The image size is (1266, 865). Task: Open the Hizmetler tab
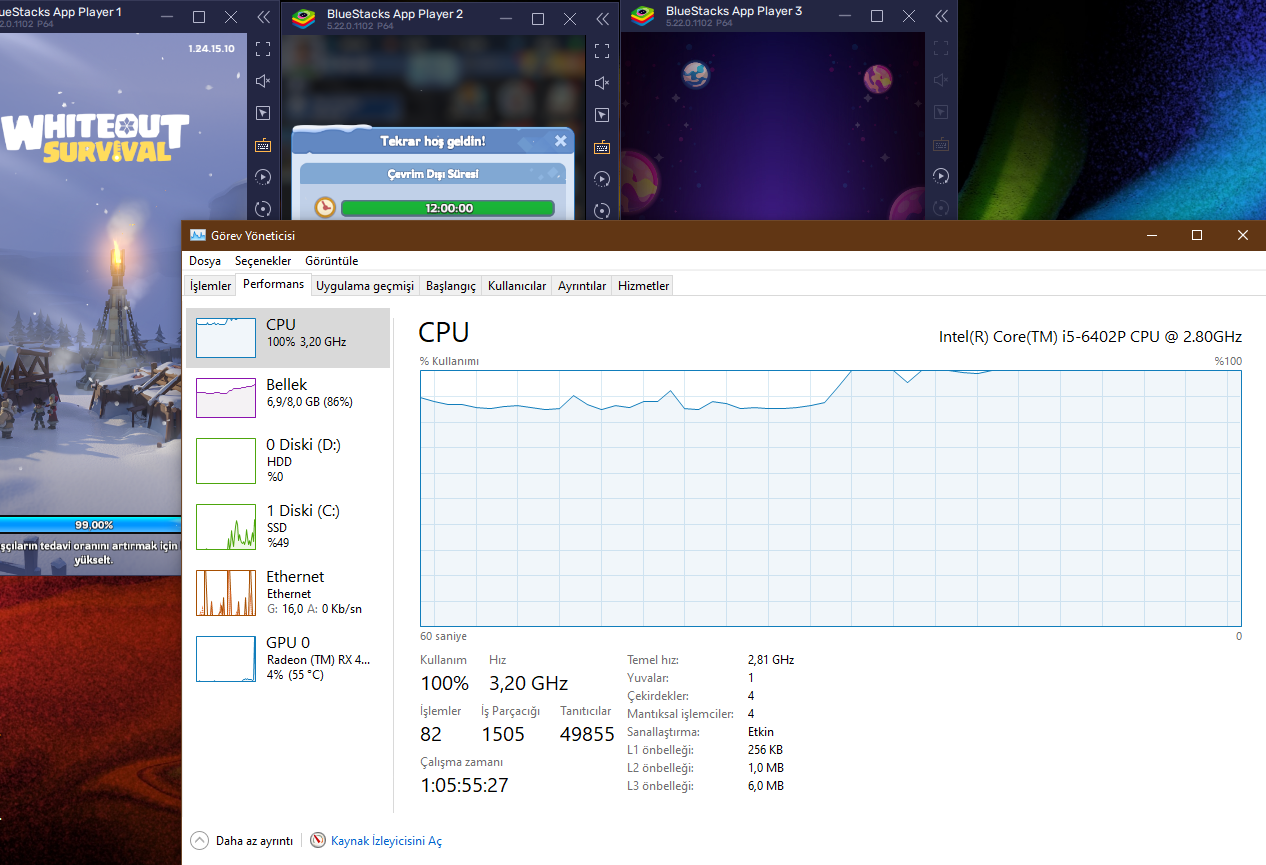pyautogui.click(x=643, y=286)
